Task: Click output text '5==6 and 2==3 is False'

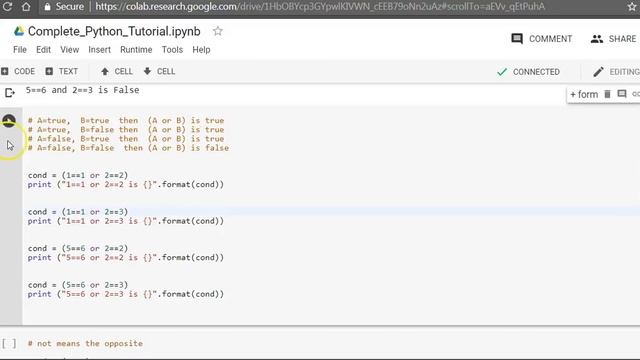Action: pyautogui.click(x=82, y=90)
